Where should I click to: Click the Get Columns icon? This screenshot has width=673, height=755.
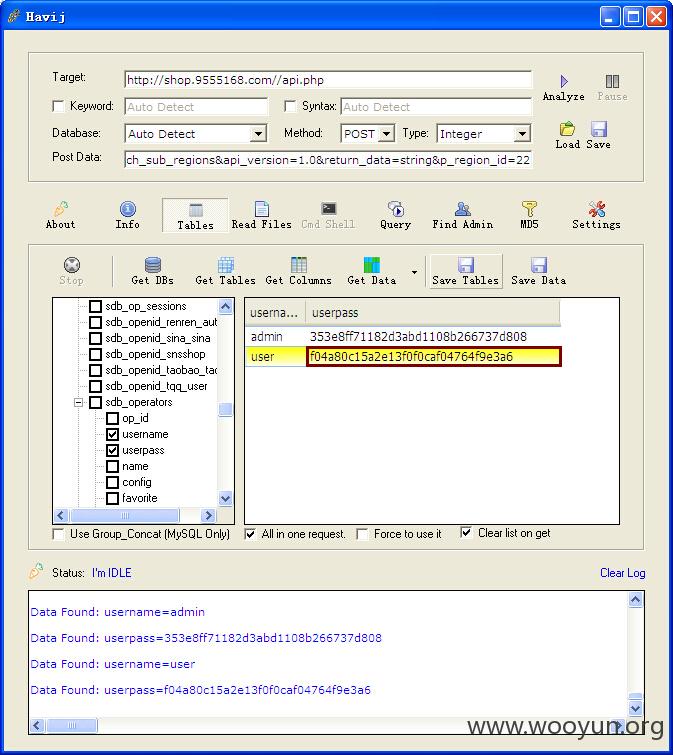[298, 265]
